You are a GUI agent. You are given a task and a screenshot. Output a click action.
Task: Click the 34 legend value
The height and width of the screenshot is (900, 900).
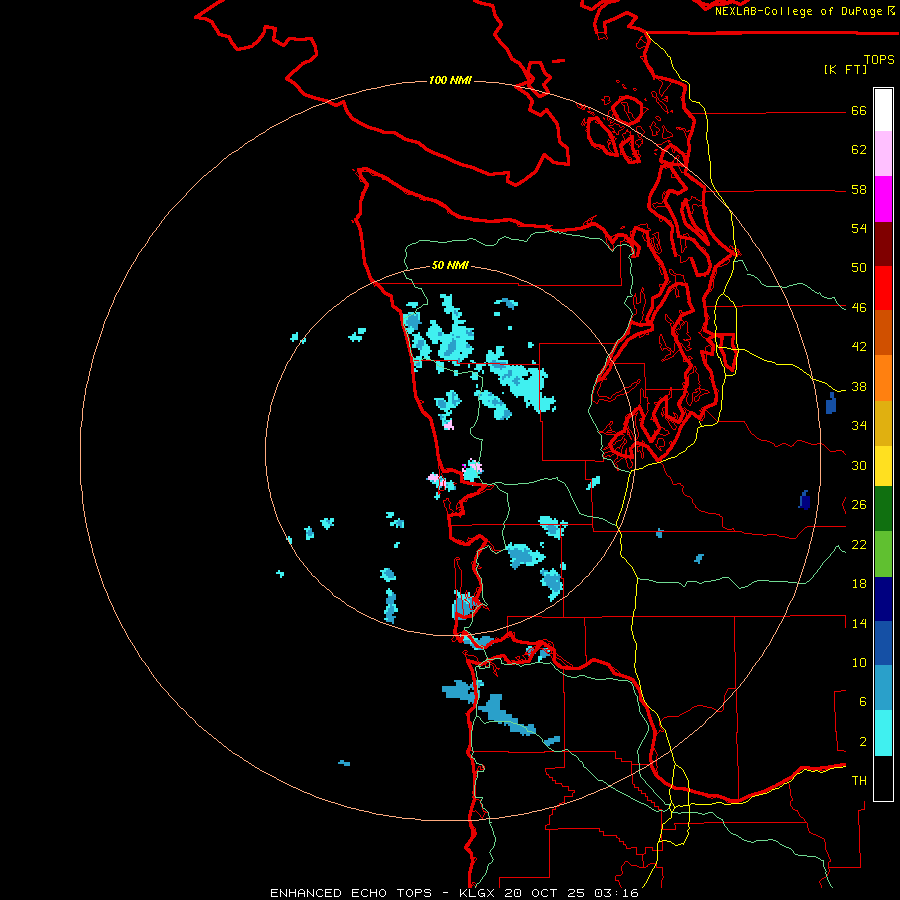point(859,426)
